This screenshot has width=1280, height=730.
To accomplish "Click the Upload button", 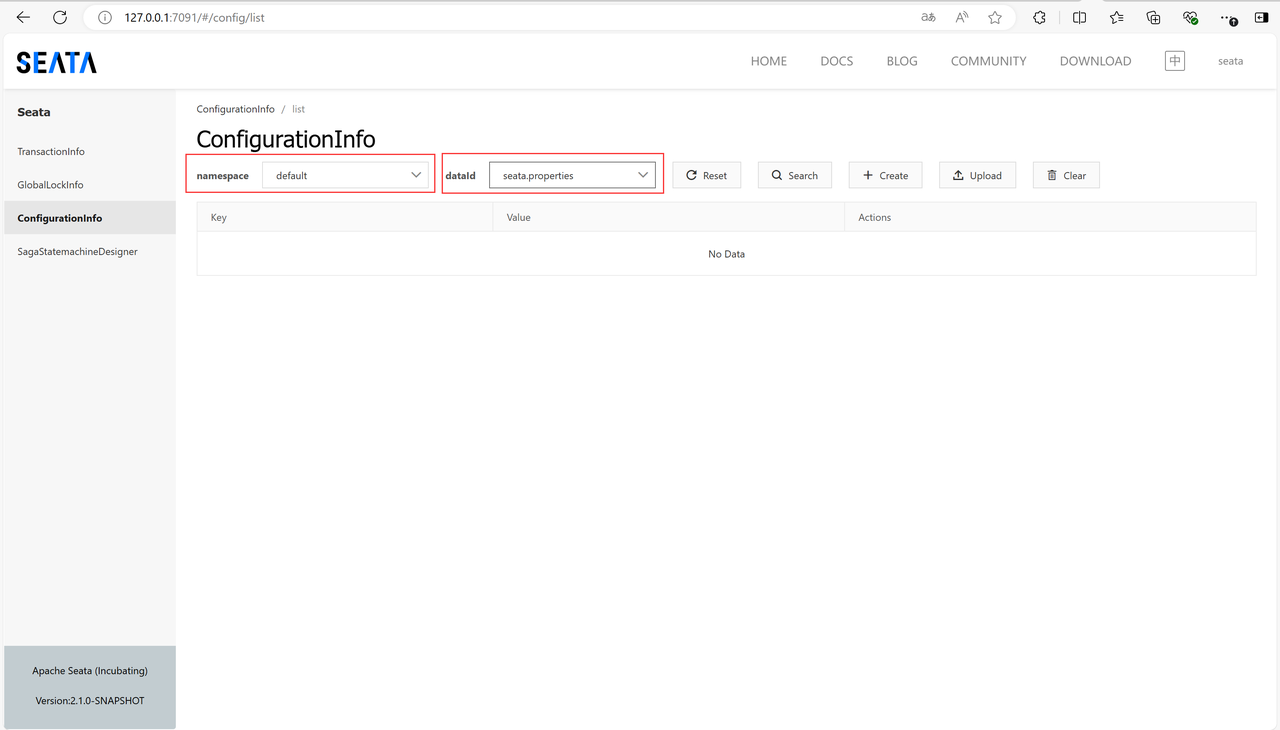I will [977, 175].
